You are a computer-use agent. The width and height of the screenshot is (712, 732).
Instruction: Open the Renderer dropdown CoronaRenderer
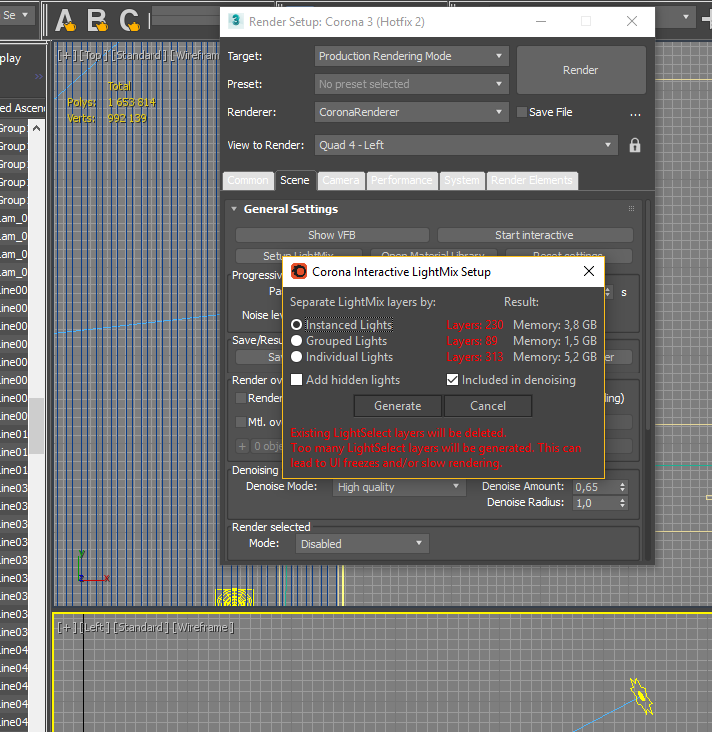[411, 113]
